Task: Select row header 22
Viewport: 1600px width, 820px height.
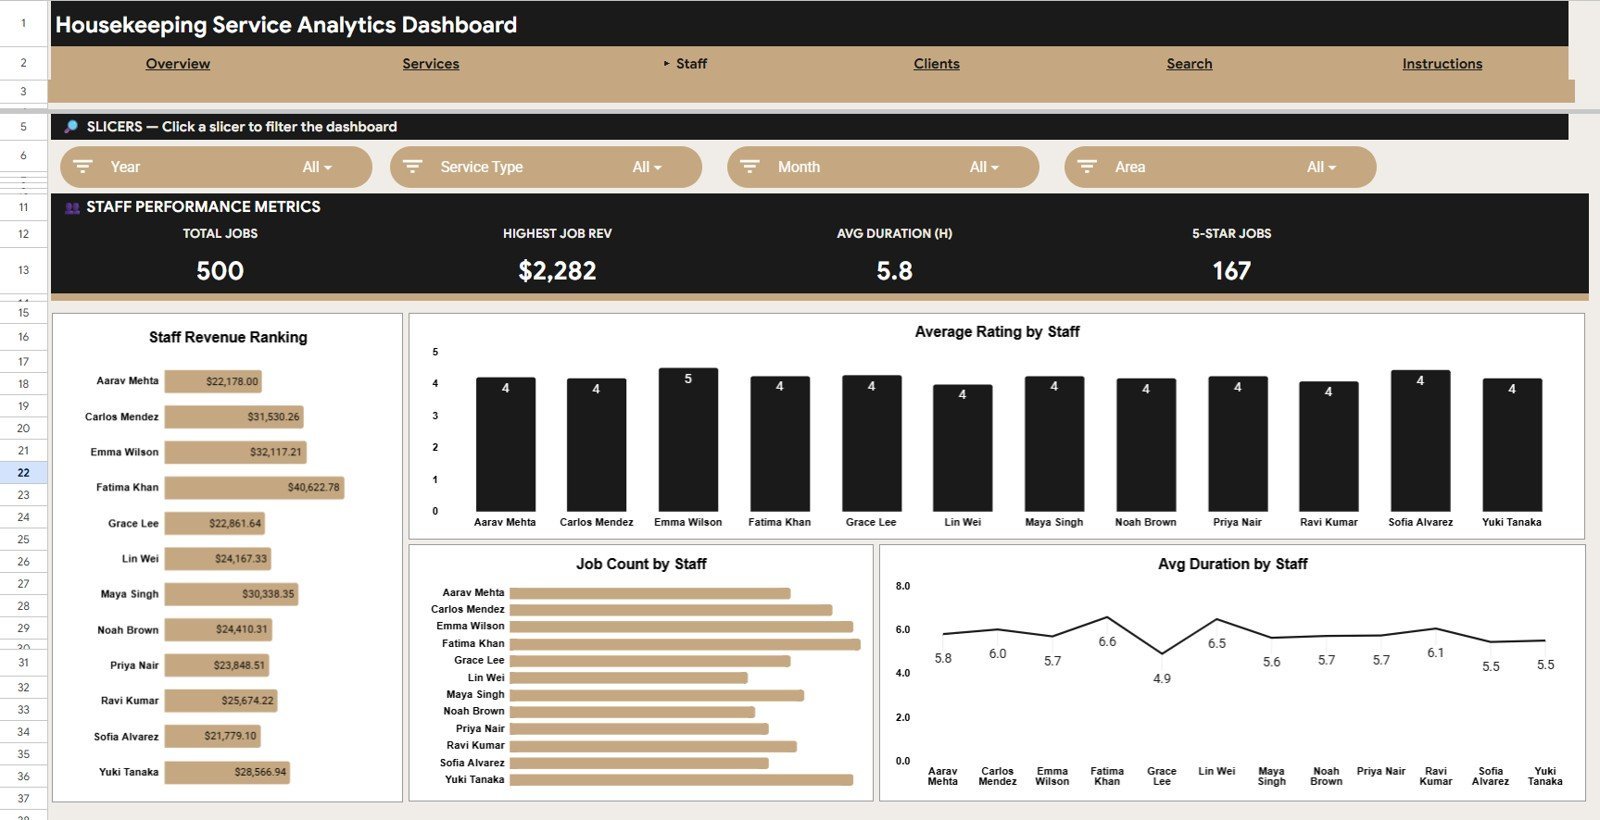Action: coord(23,472)
